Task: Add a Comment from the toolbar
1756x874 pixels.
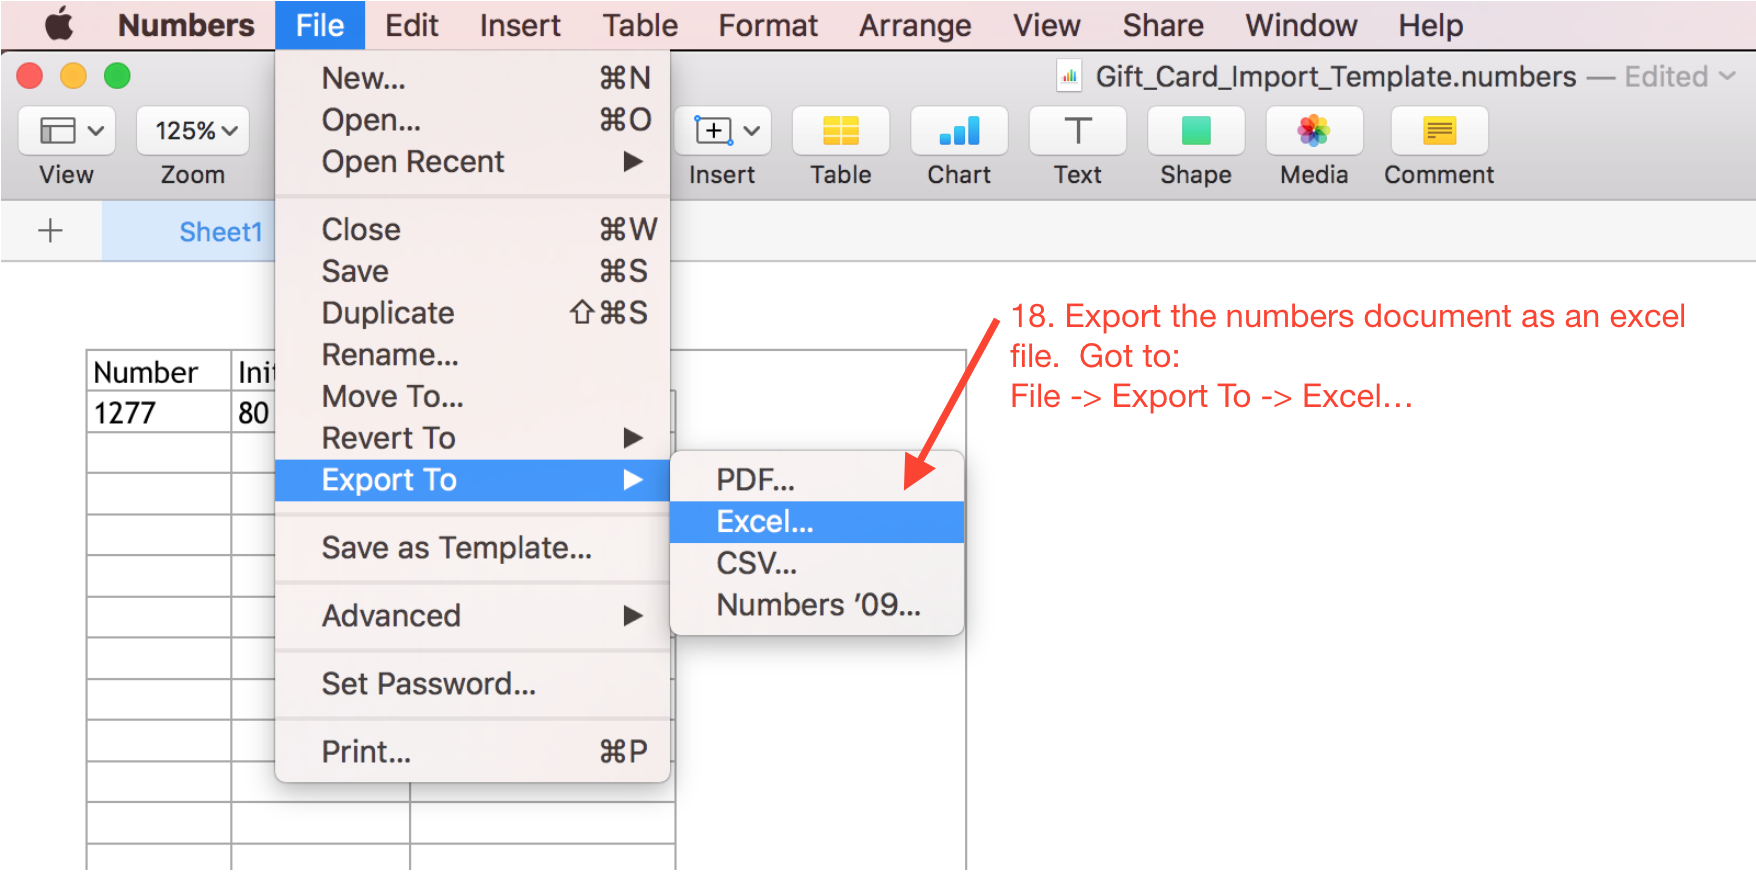Action: pyautogui.click(x=1439, y=131)
